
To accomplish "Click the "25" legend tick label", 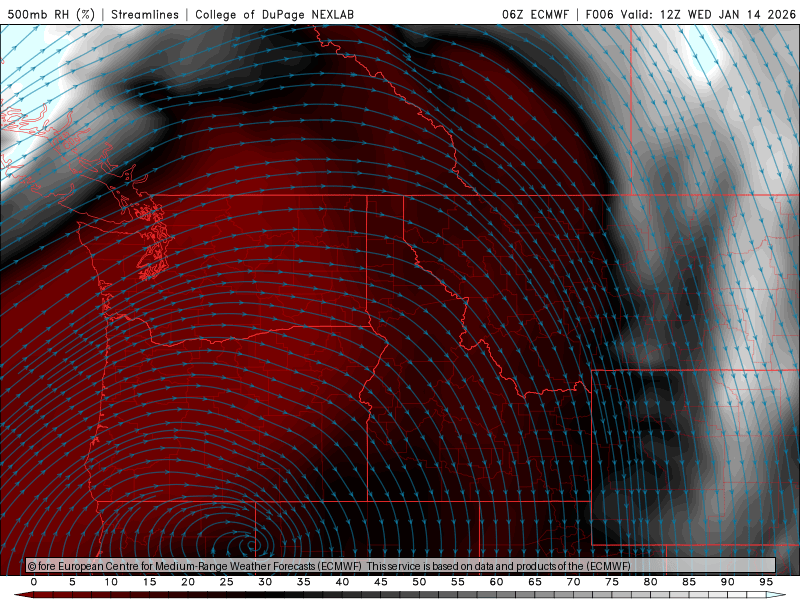I will click(x=227, y=582).
